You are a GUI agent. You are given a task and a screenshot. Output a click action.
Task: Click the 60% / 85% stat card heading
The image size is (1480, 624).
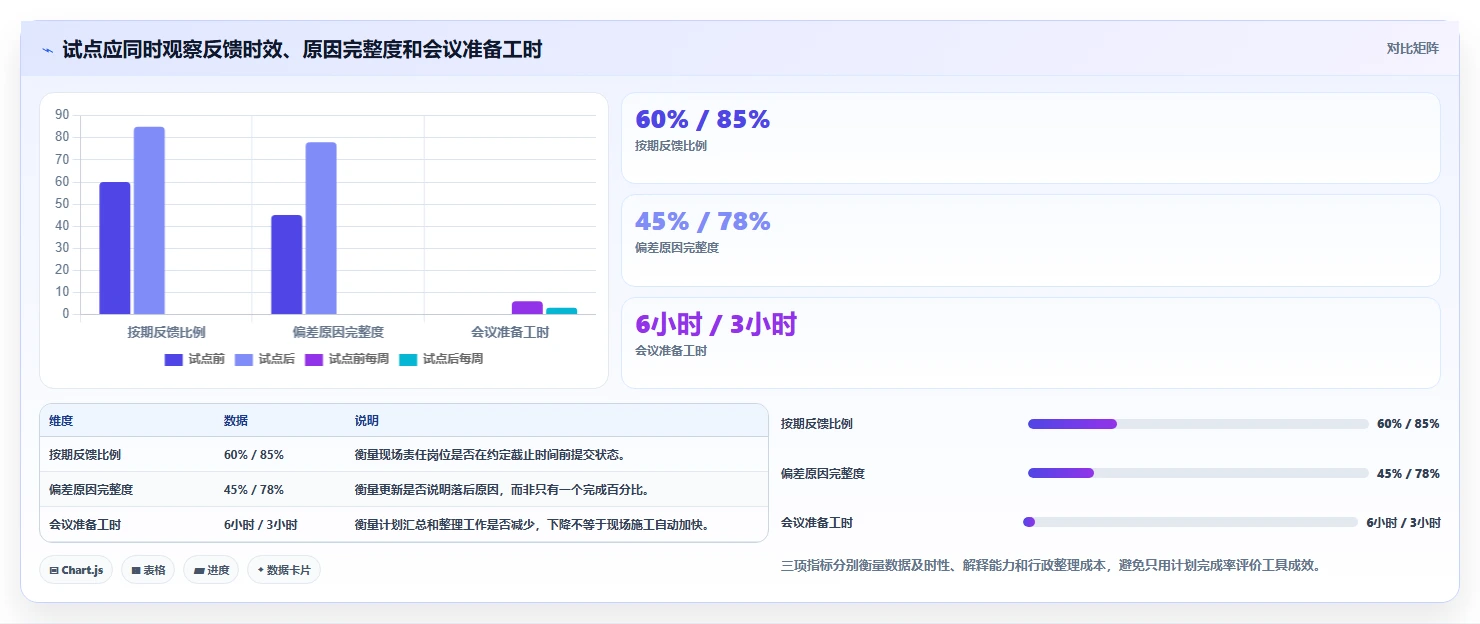tap(703, 119)
